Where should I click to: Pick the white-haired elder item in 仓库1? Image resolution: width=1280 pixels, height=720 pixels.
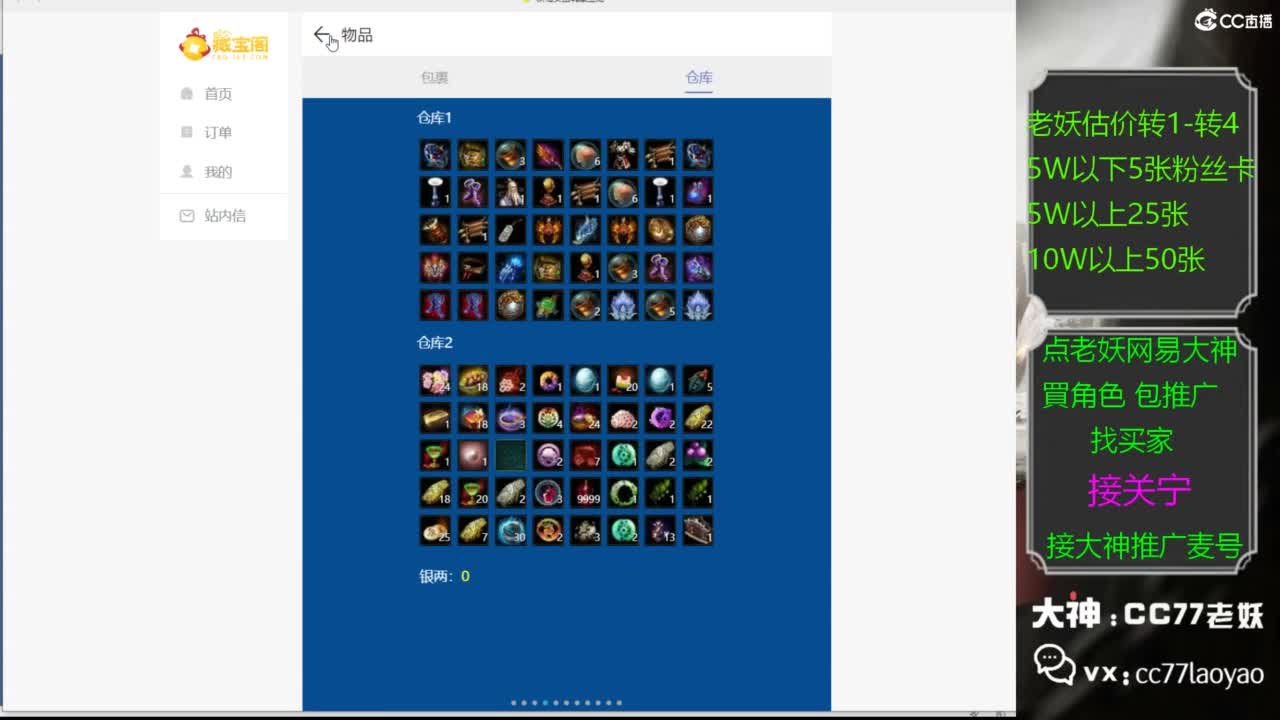click(x=510, y=192)
